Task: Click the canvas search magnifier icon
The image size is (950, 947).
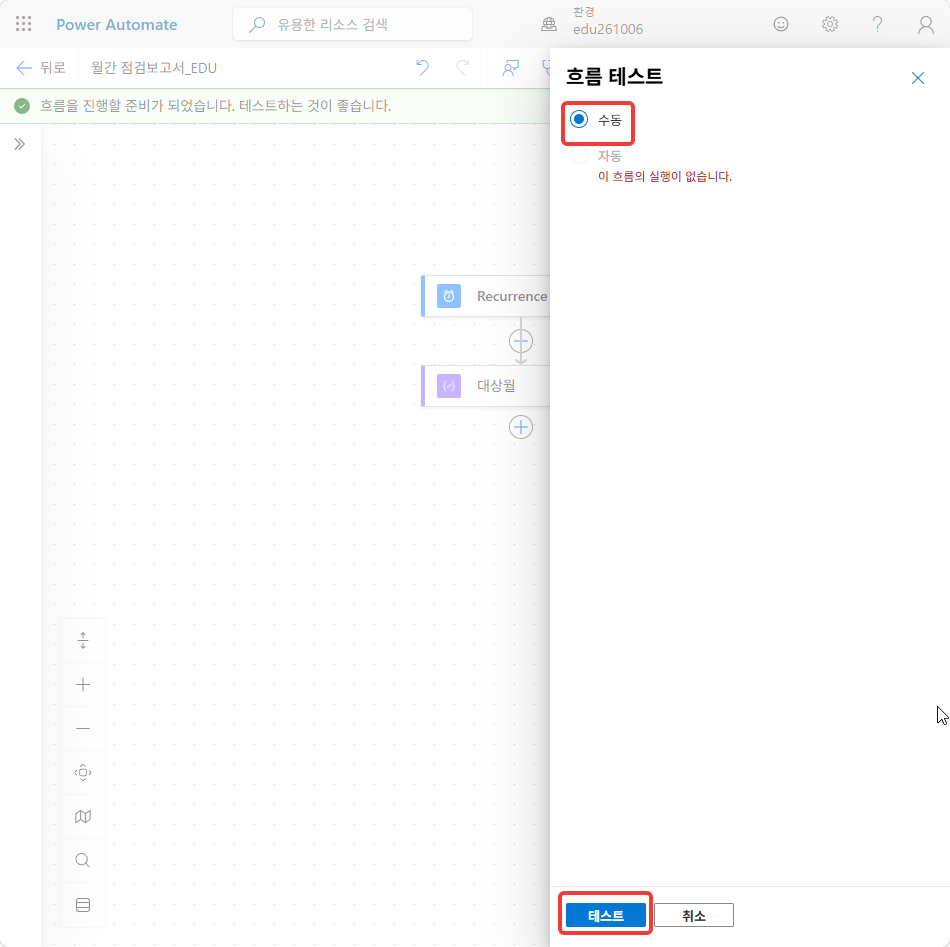Action: (83, 860)
